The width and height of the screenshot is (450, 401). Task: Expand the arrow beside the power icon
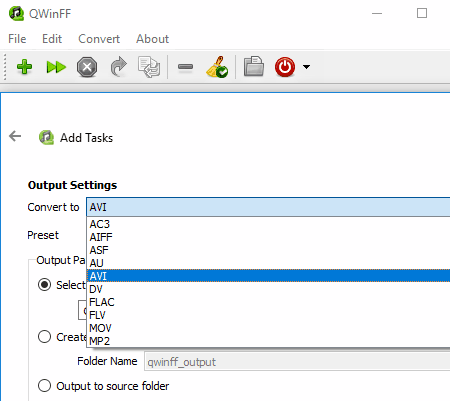306,67
